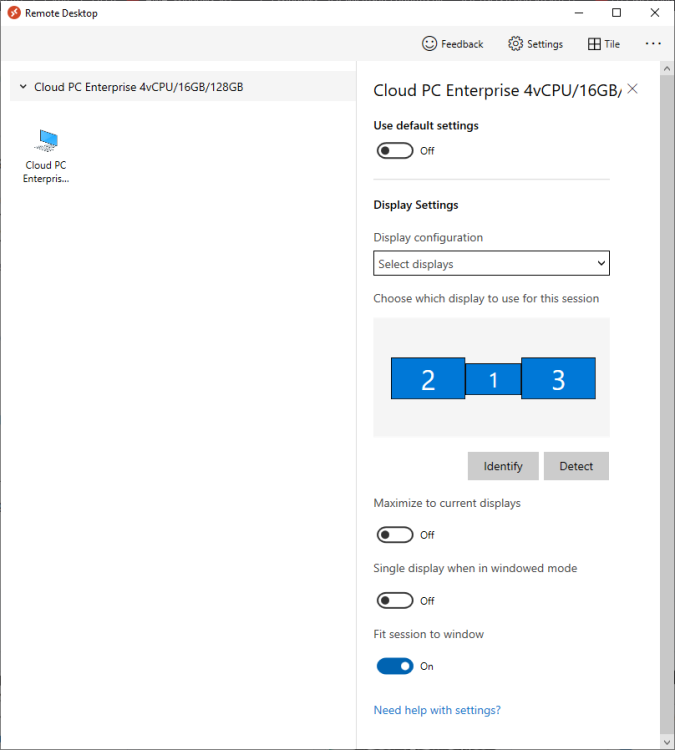Collapse the Cloud PC Enterprise workspace group

[x=23, y=87]
